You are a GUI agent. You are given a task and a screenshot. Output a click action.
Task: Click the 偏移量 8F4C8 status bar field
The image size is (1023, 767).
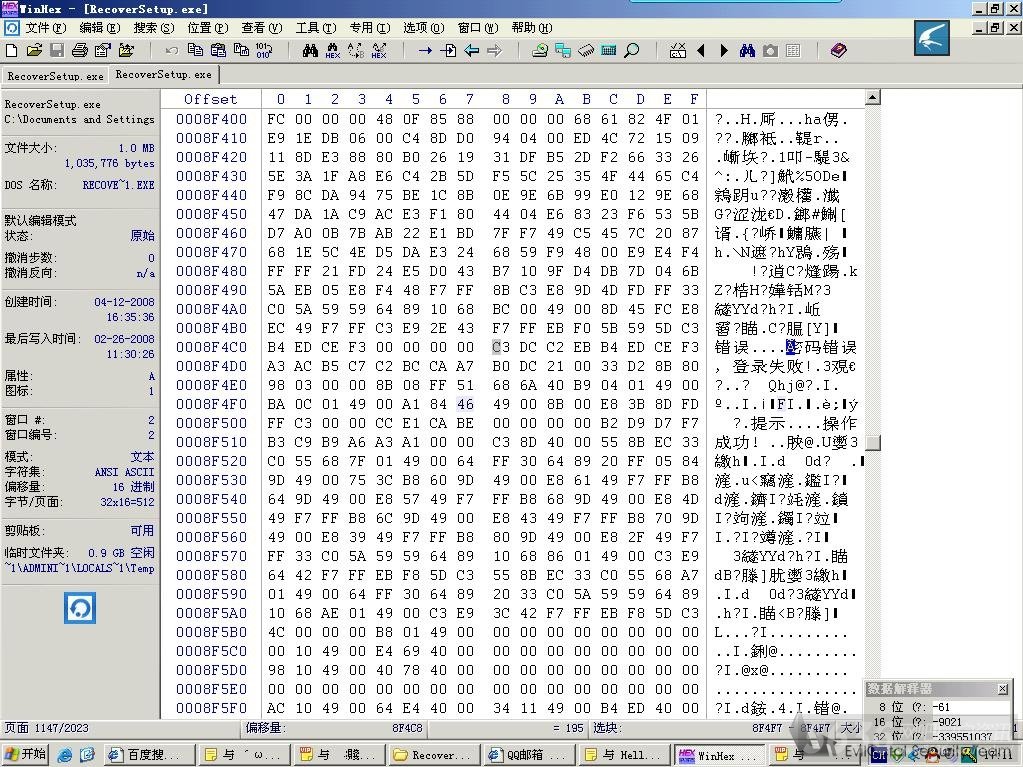[333, 728]
